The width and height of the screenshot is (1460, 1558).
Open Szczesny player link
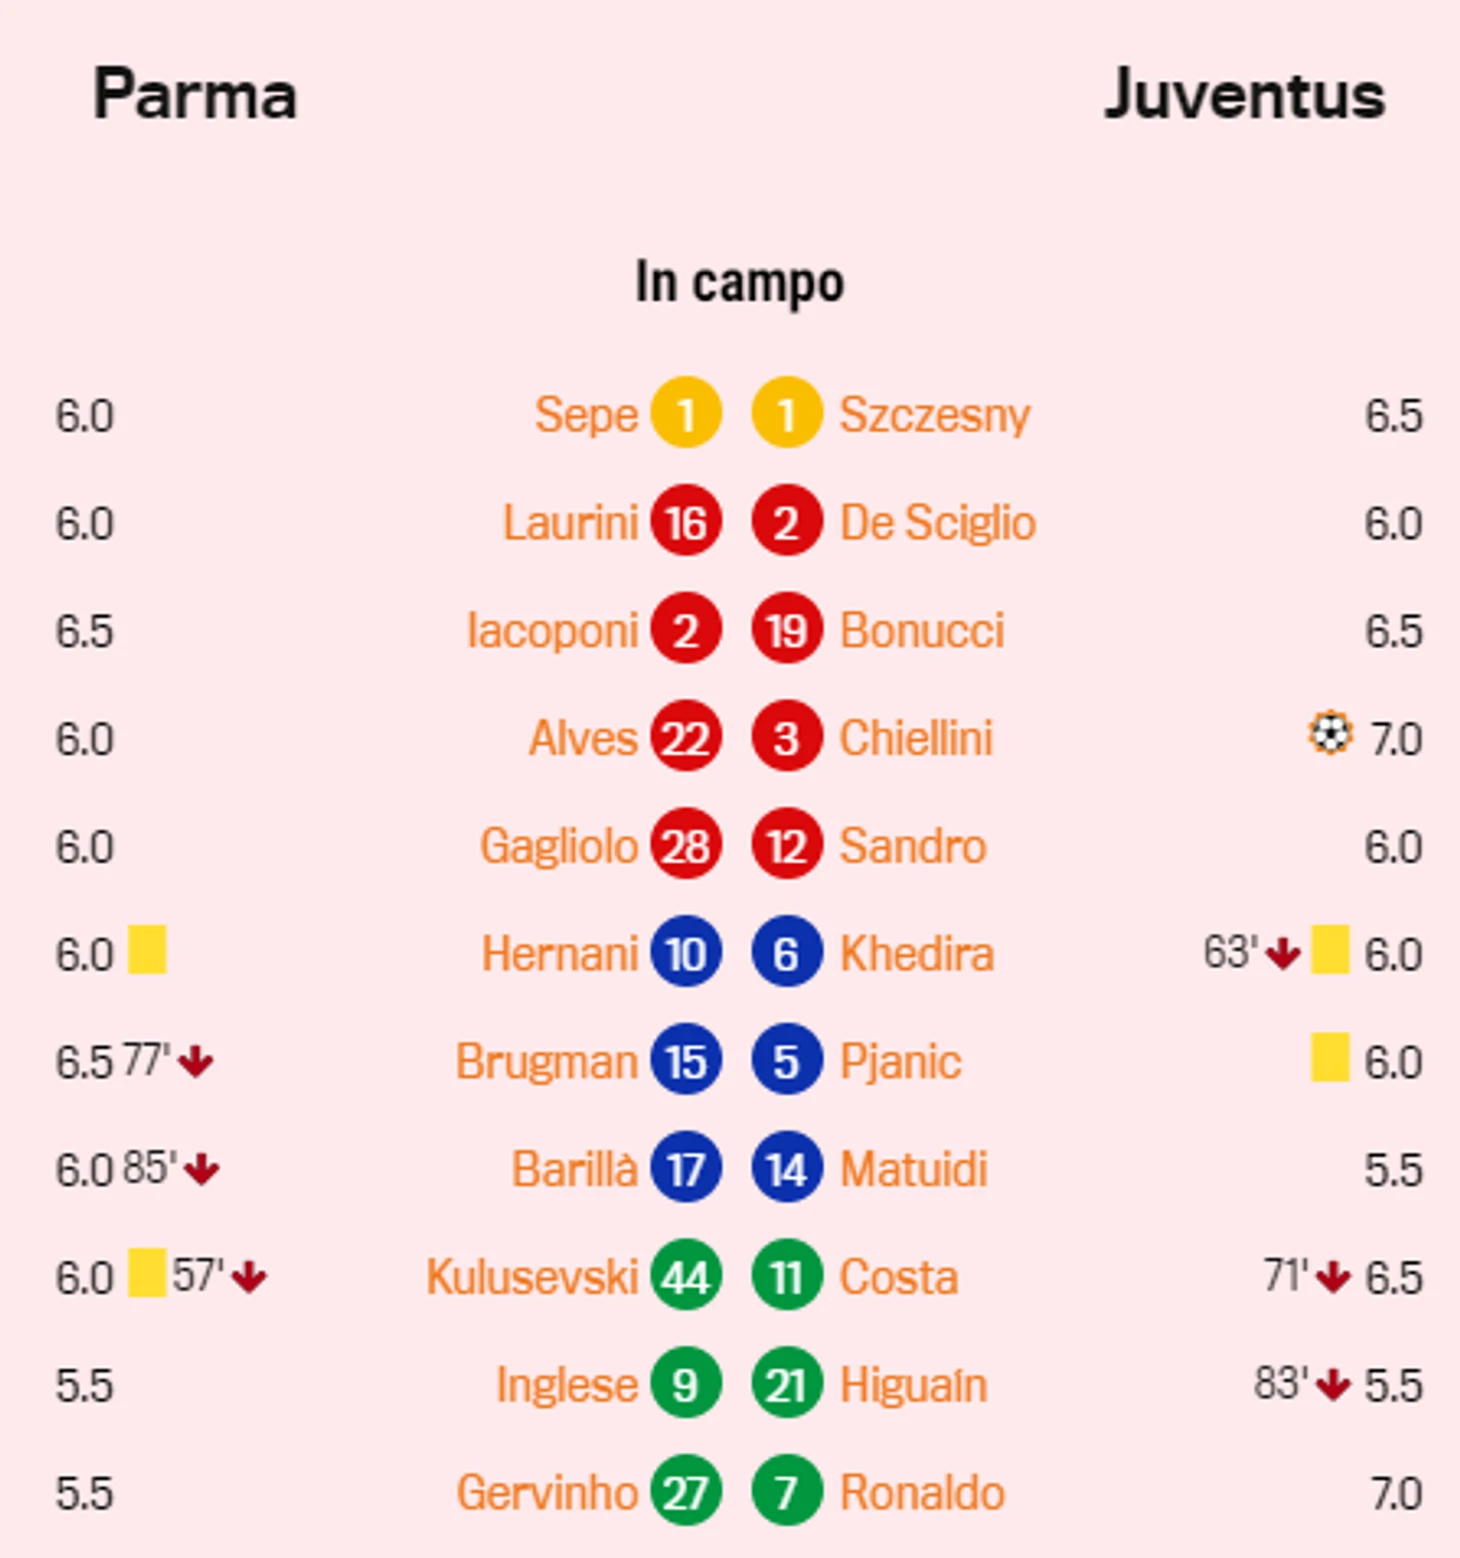[935, 415]
